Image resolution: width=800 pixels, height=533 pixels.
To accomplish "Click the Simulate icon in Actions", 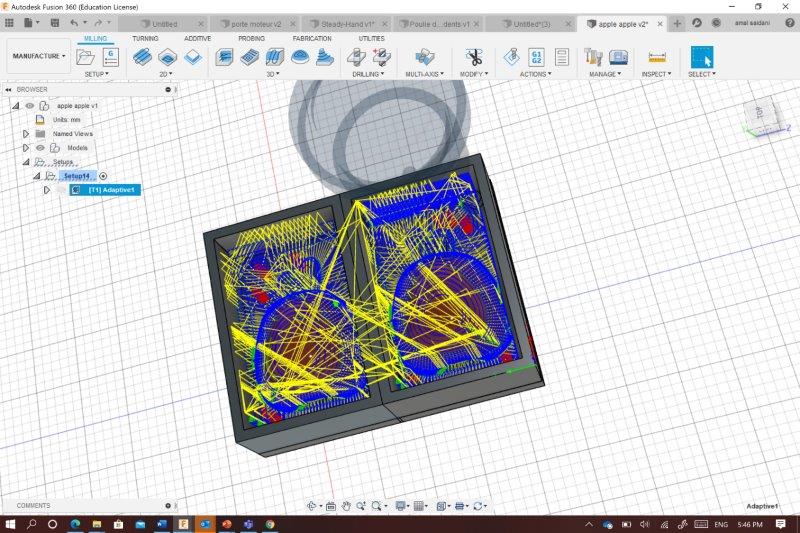I will 511,57.
